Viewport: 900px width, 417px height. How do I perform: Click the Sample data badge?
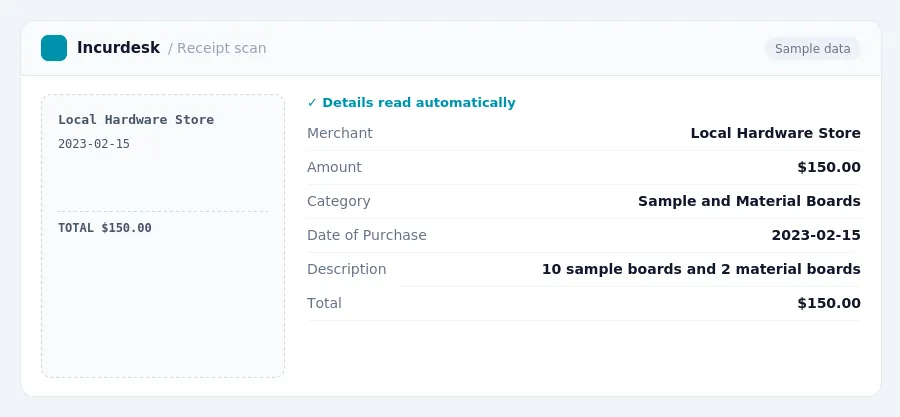[x=812, y=49]
